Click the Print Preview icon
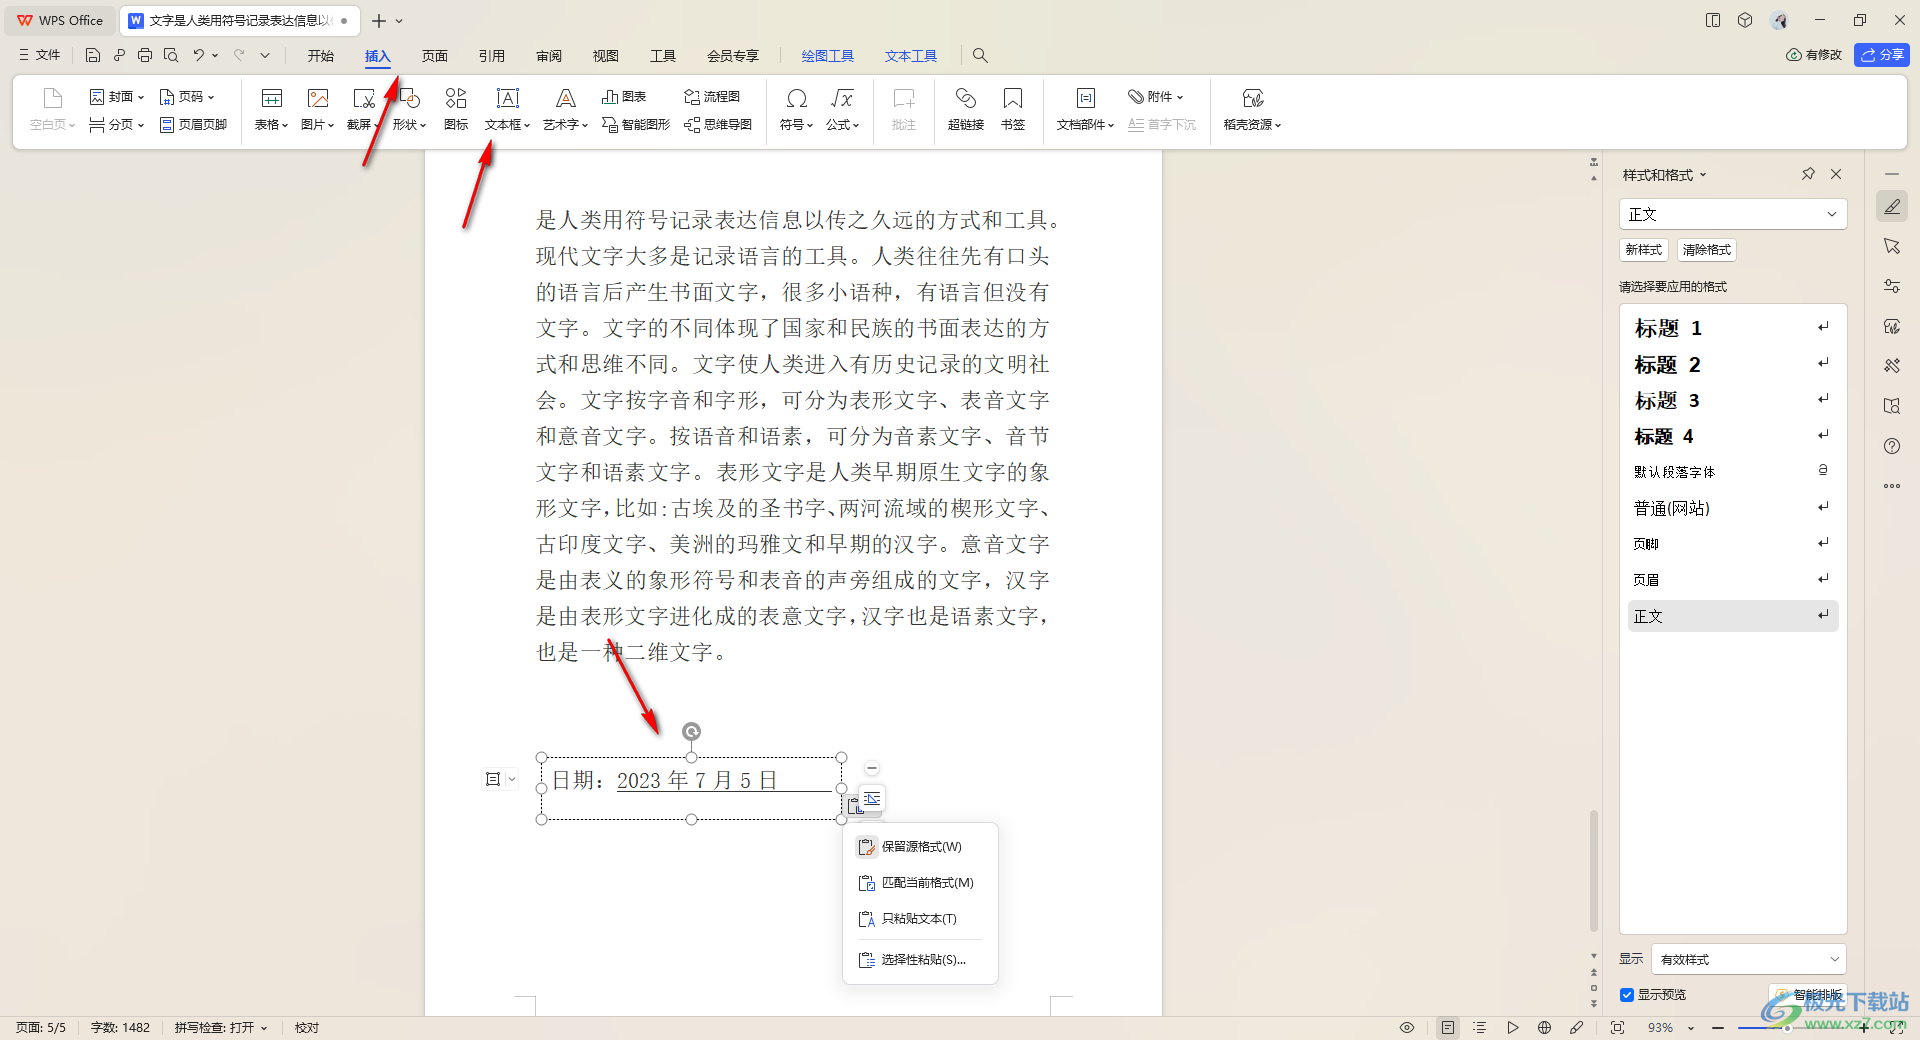 pyautogui.click(x=171, y=55)
